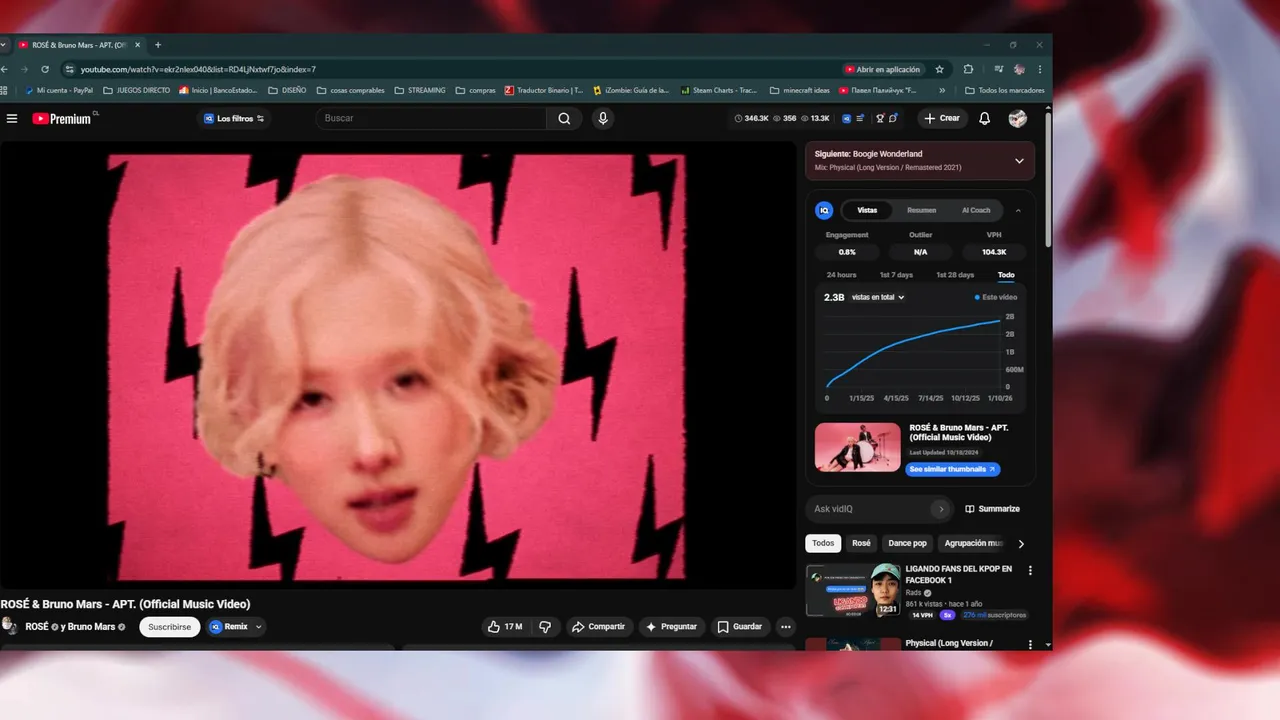Like the video with thumbs-up 17 M
This screenshot has height=720, width=1280.
pyautogui.click(x=505, y=627)
